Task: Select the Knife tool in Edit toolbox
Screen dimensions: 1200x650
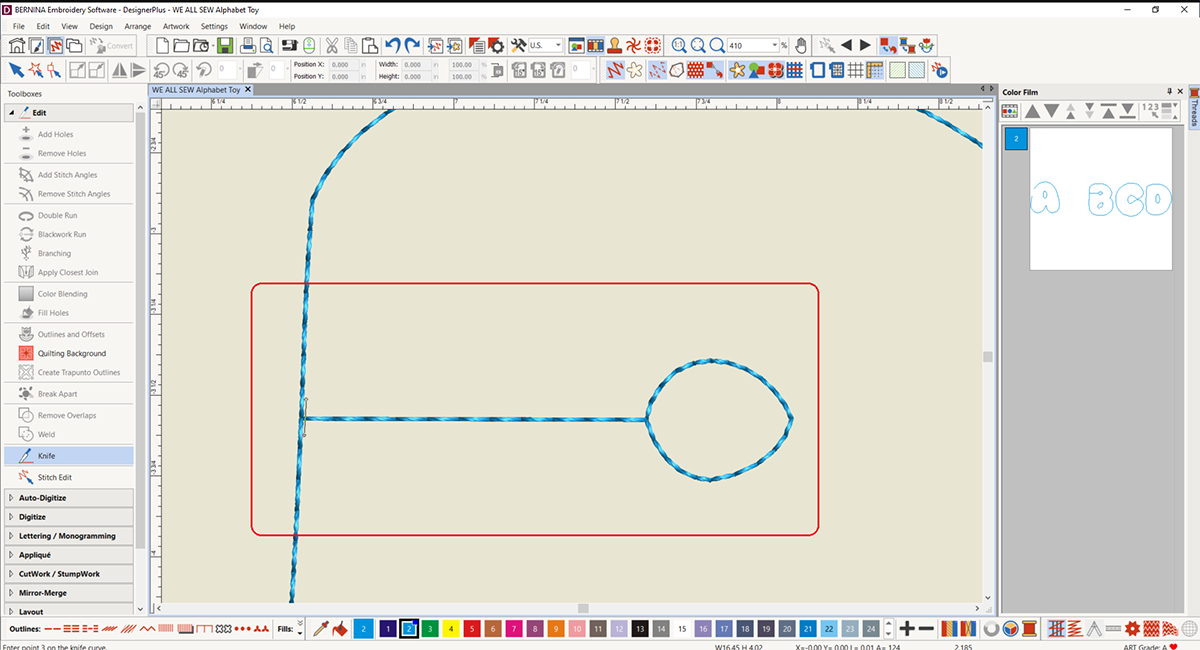Action: [x=68, y=455]
